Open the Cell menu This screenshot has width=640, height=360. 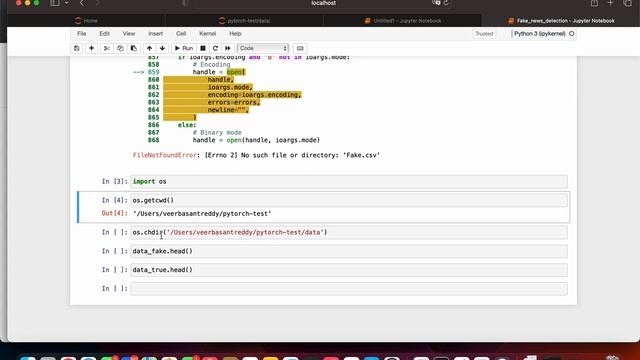pos(181,33)
